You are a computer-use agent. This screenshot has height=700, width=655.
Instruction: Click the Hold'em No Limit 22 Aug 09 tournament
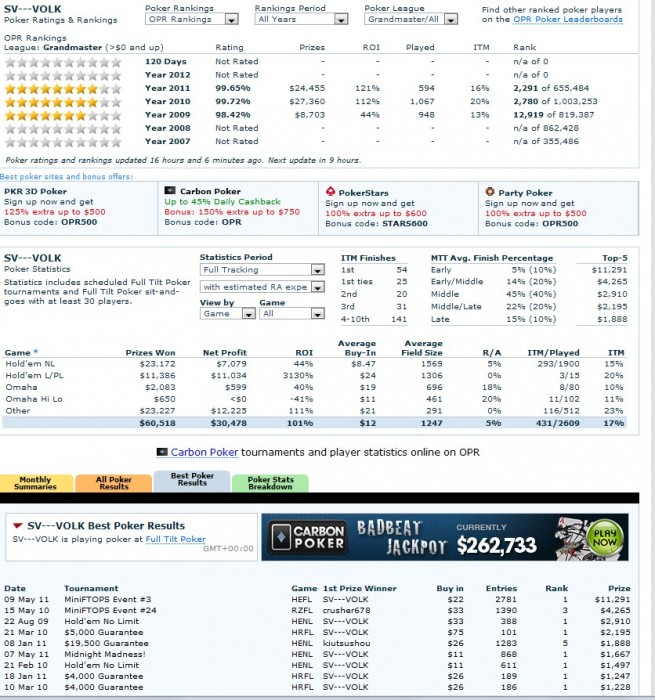pos(101,621)
